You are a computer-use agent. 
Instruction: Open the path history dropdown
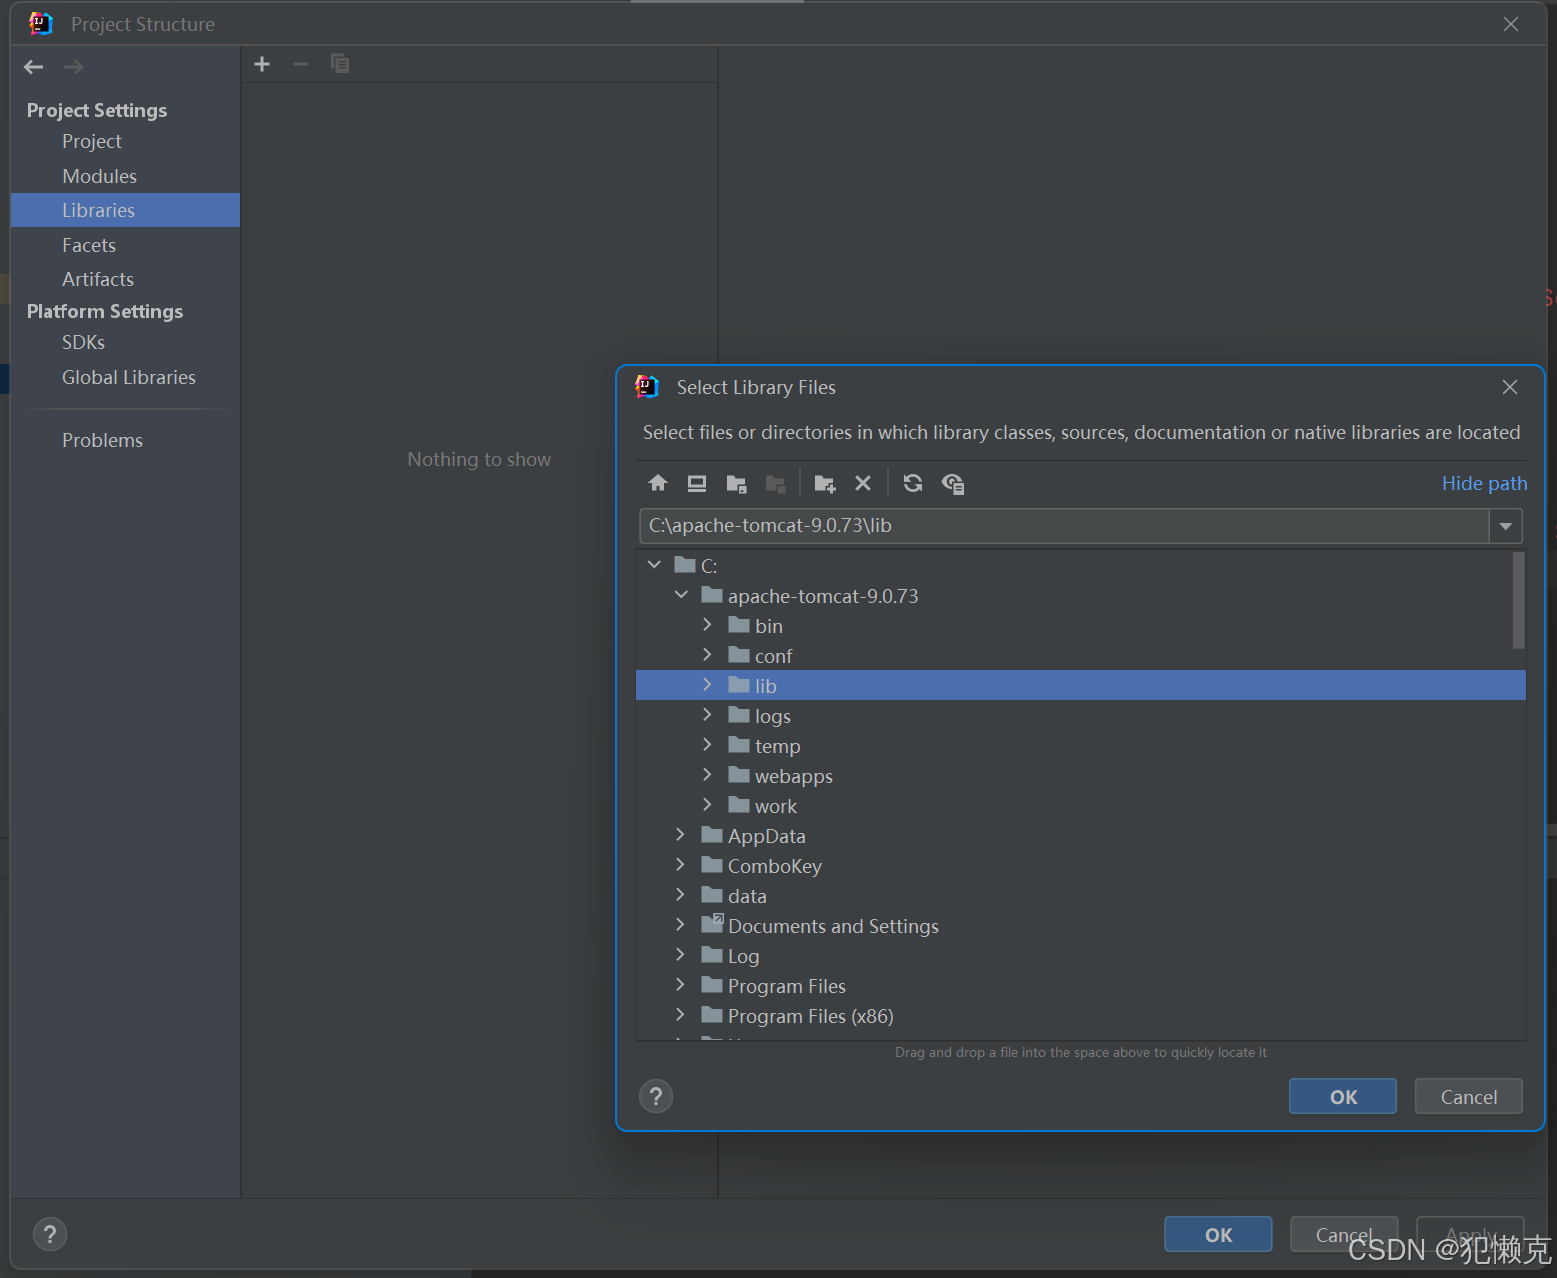coord(1505,525)
